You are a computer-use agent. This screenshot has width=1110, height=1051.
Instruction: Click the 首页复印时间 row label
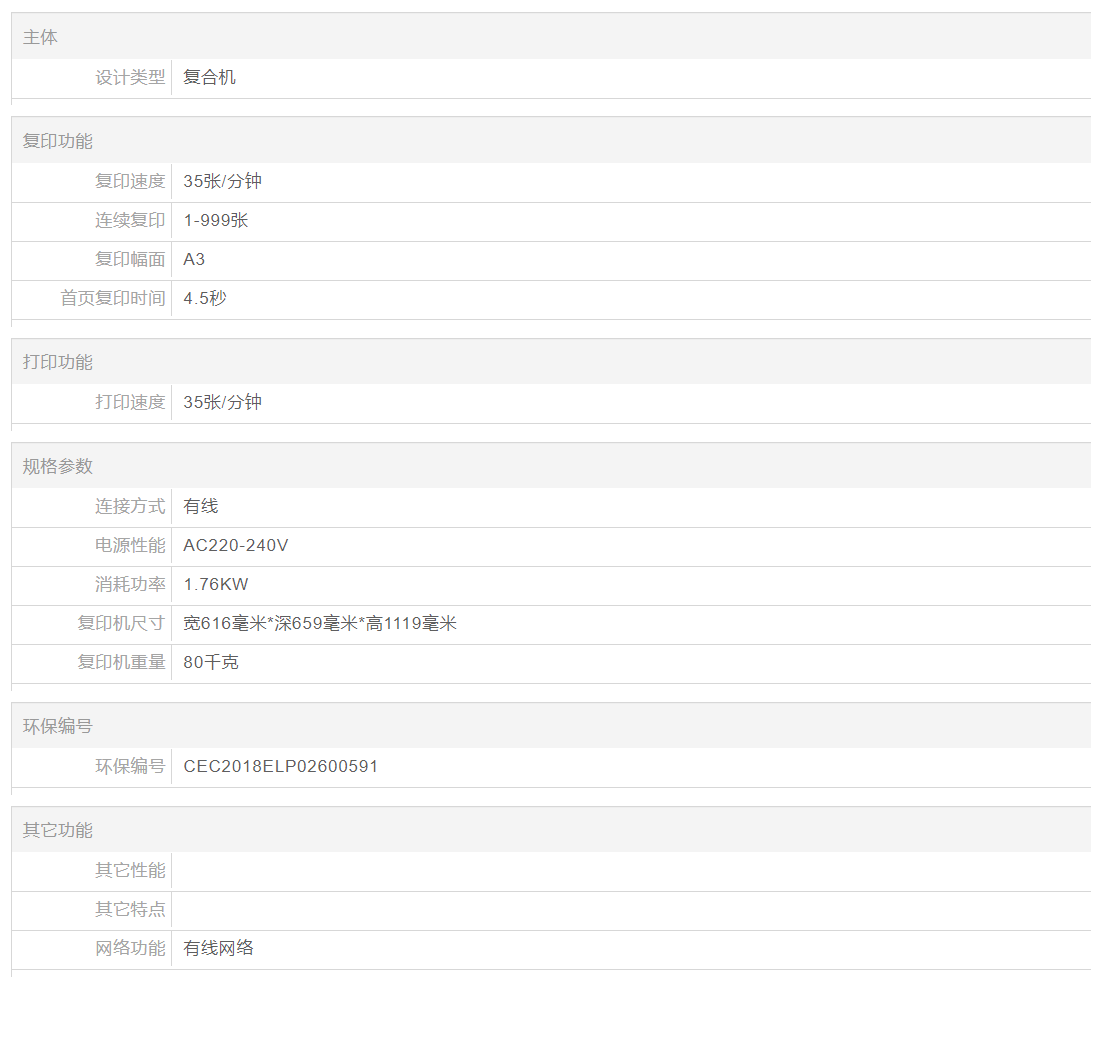click(113, 298)
